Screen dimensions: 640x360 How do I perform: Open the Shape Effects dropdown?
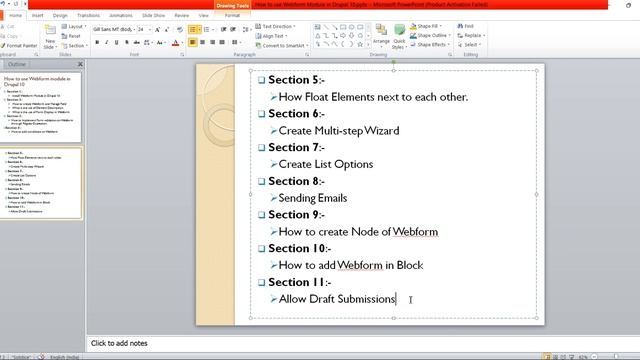point(430,44)
